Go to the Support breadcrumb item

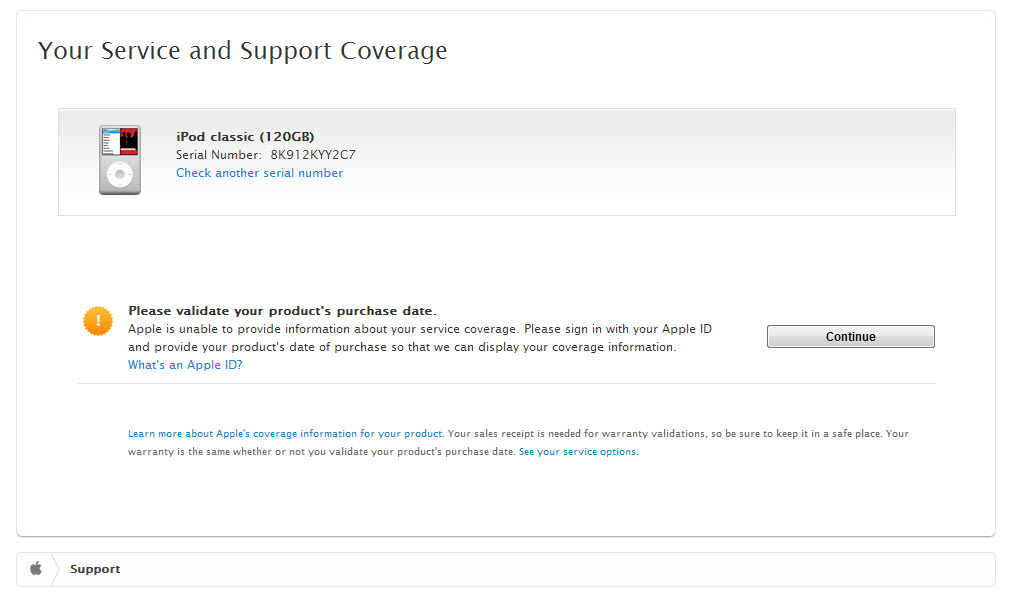point(95,569)
